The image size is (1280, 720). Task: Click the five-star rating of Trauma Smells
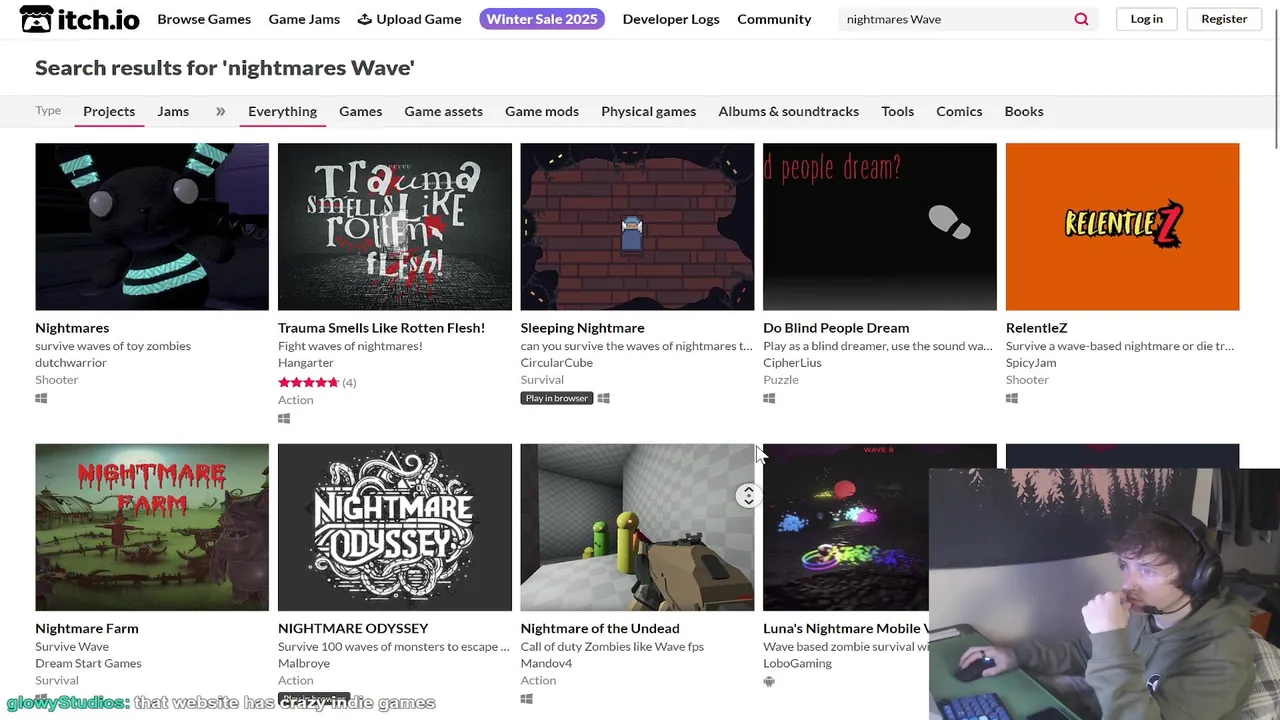pyautogui.click(x=308, y=382)
